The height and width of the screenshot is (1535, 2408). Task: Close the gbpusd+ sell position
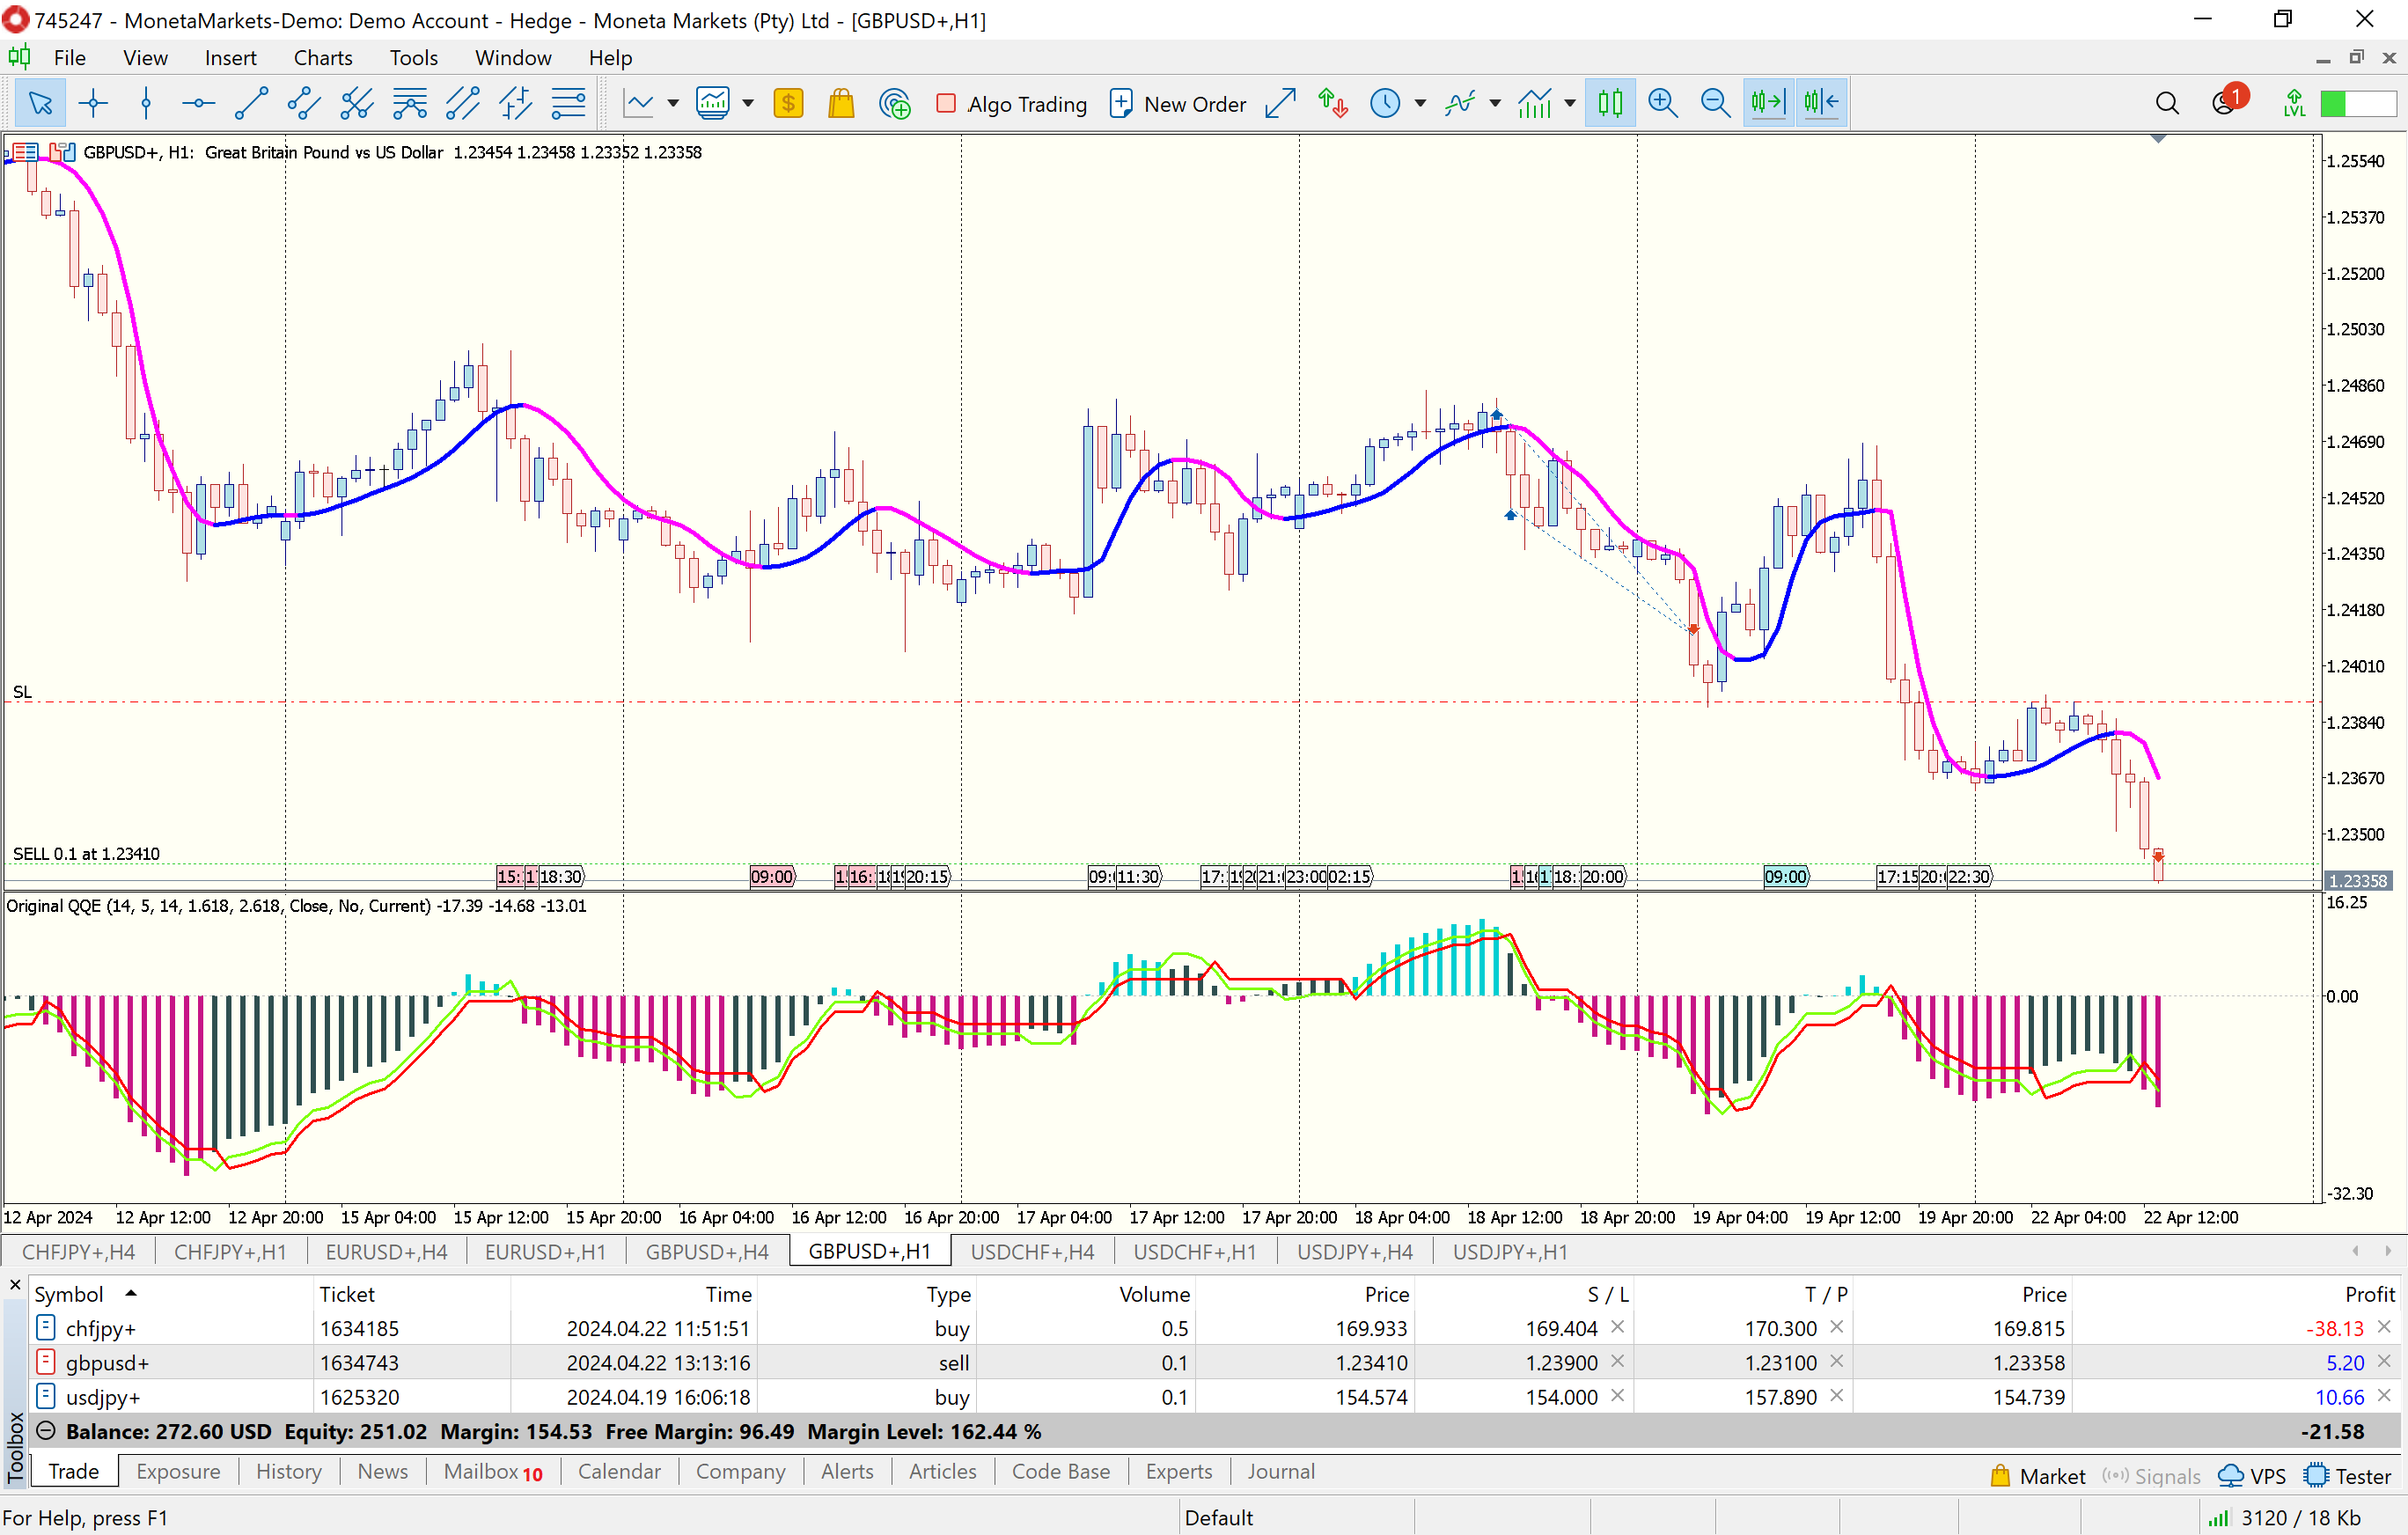click(x=2384, y=1362)
